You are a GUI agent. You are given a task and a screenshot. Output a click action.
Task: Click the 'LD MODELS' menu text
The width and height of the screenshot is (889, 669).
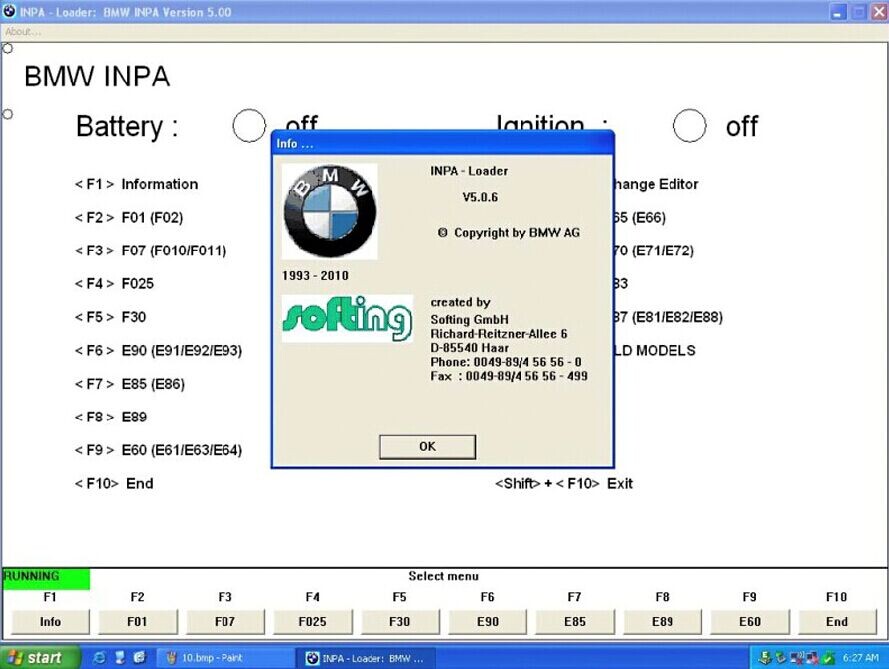(x=655, y=350)
